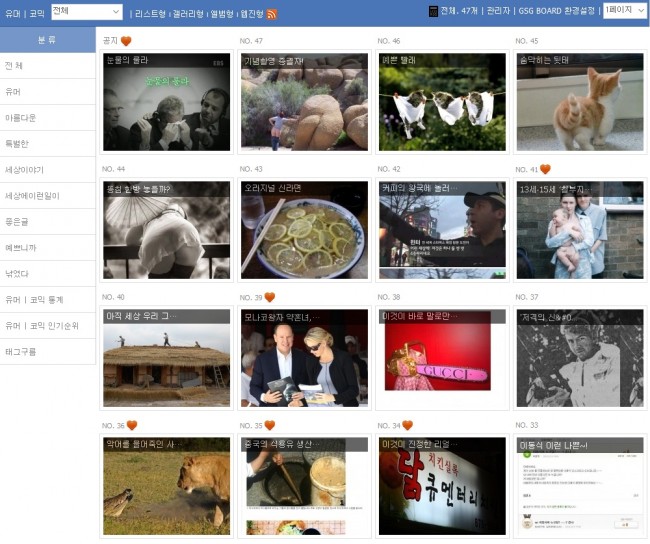The width and height of the screenshot is (650, 544).
Task: Click the 전체. 47개 count text
Action: click(459, 11)
